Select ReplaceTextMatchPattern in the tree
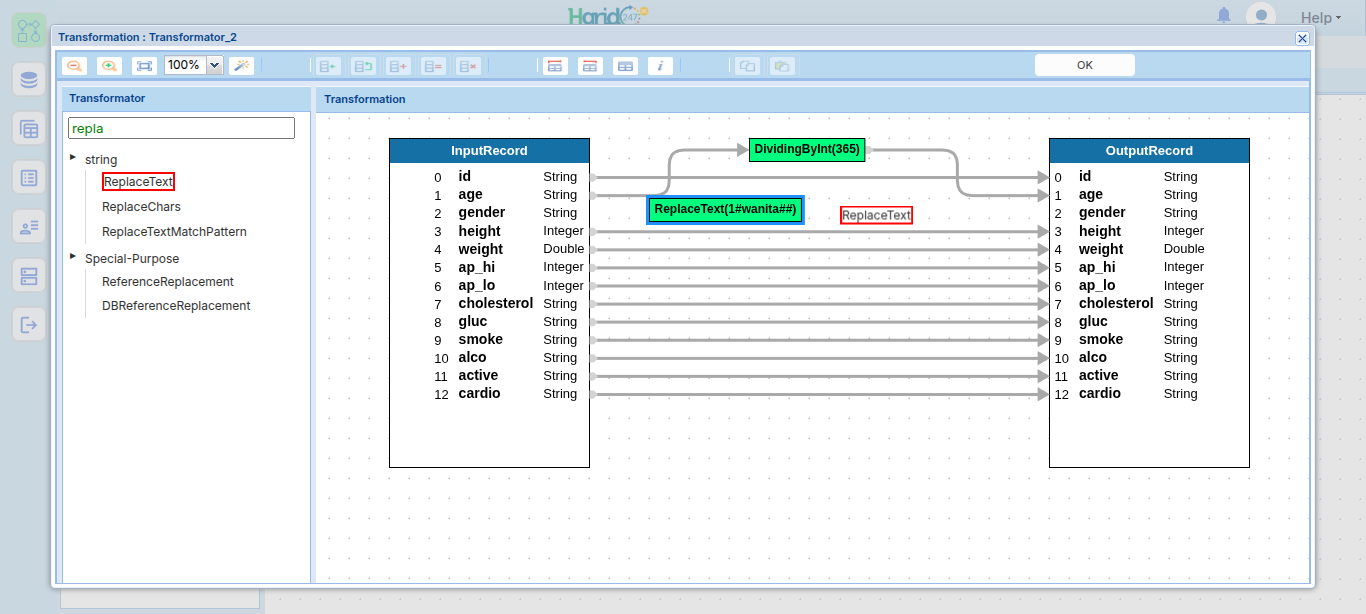Screen dimensions: 1366x614 174,232
